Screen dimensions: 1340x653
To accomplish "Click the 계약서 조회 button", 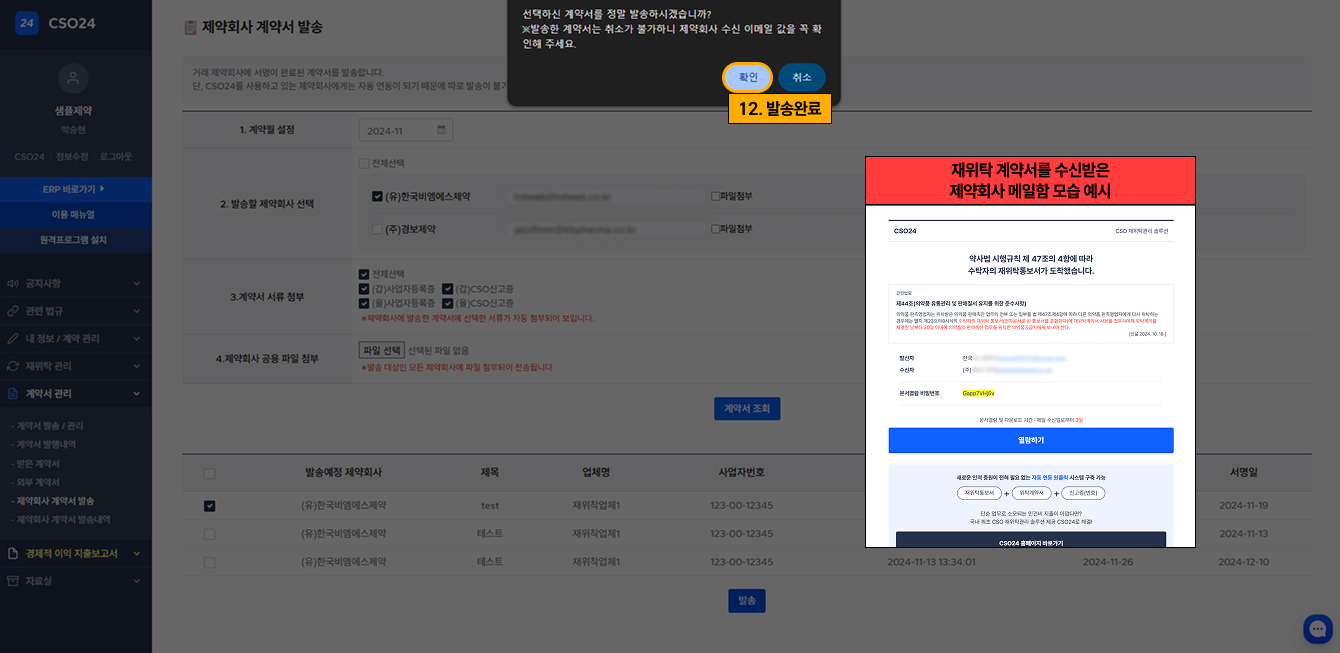I will 747,408.
